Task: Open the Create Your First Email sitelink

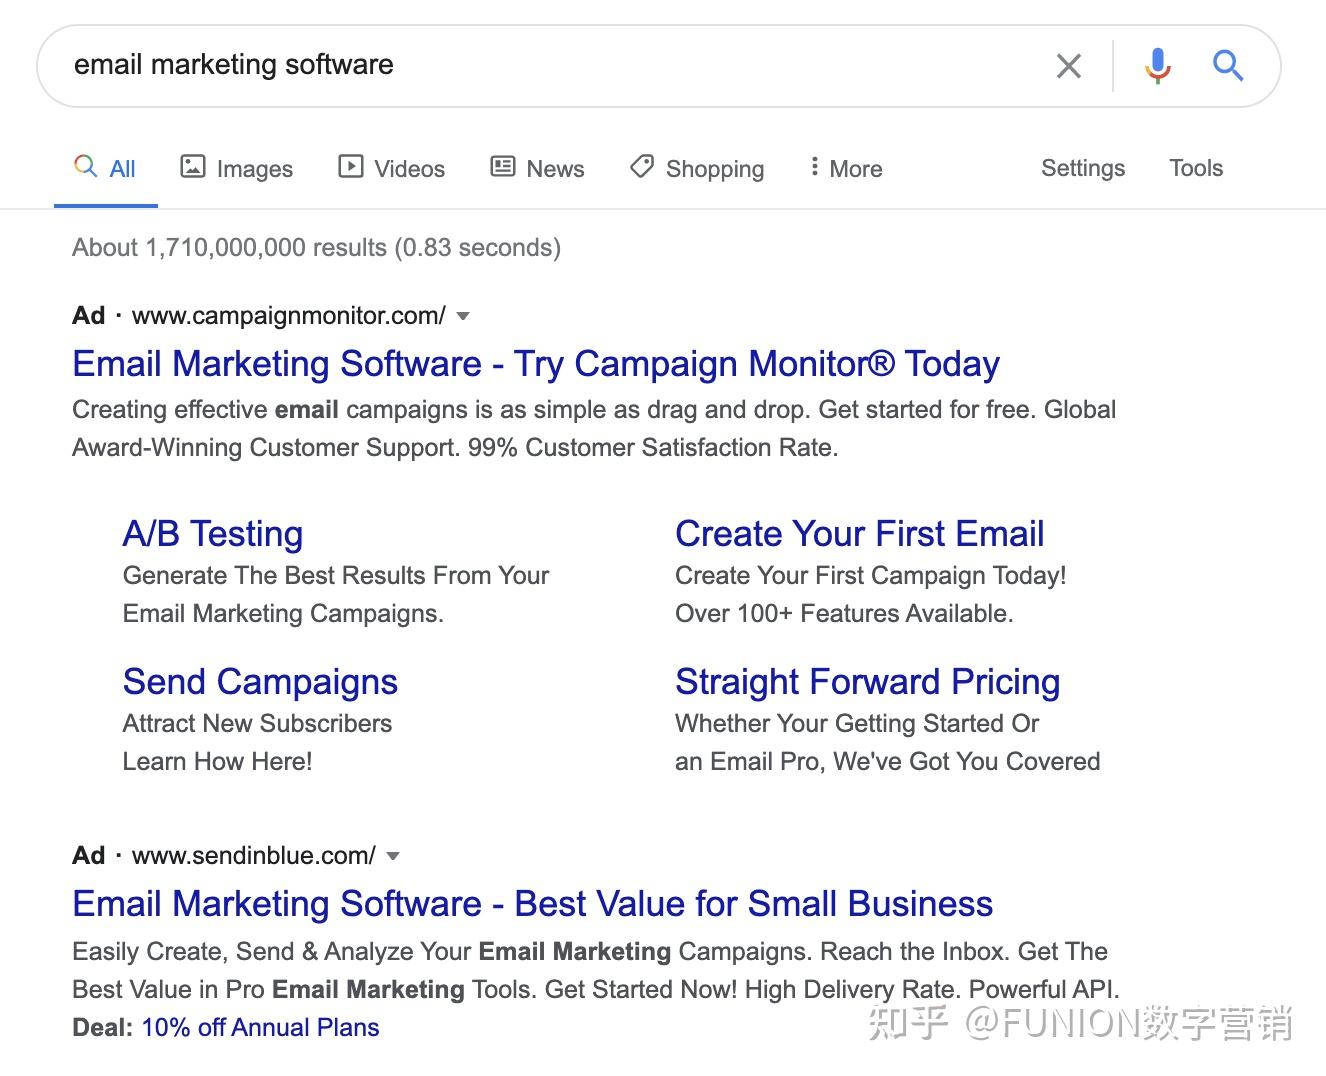Action: tap(860, 534)
